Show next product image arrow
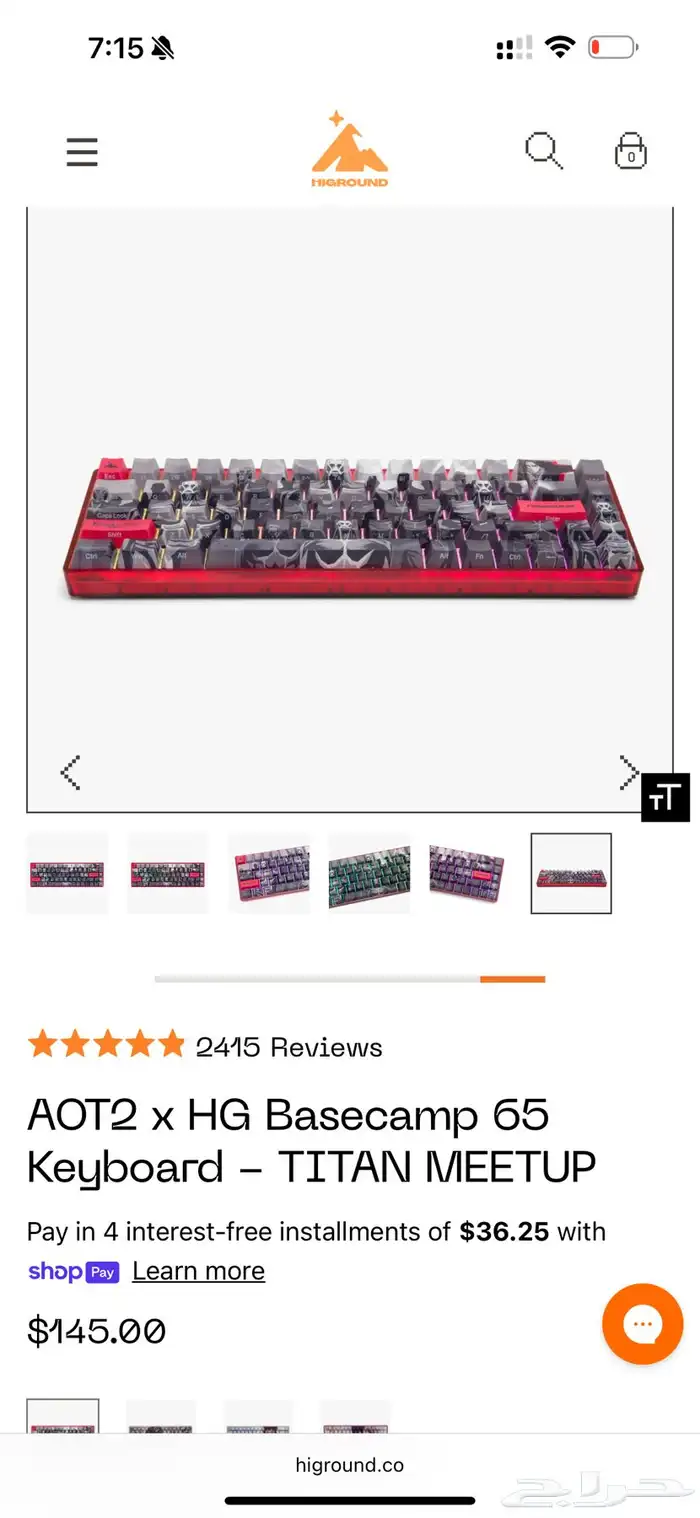700x1518 pixels. point(629,772)
